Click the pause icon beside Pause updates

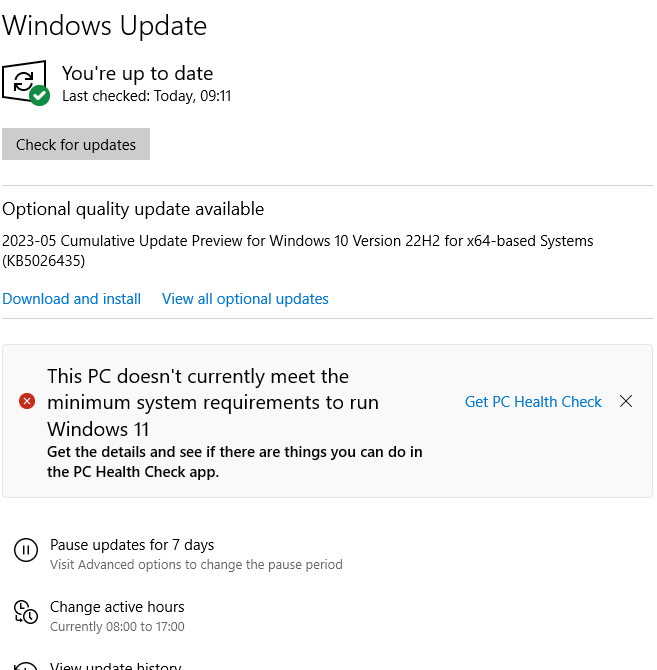pos(25,550)
